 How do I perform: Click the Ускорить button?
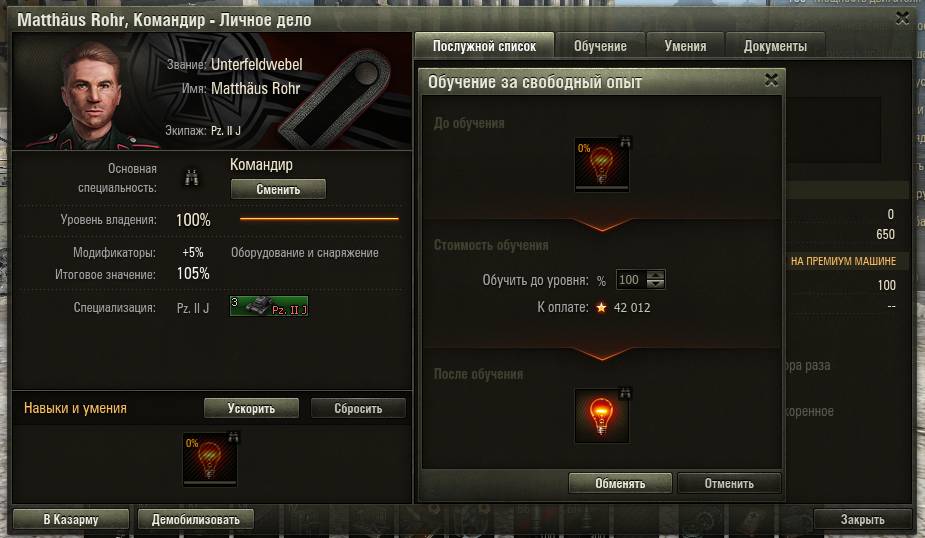pos(251,408)
